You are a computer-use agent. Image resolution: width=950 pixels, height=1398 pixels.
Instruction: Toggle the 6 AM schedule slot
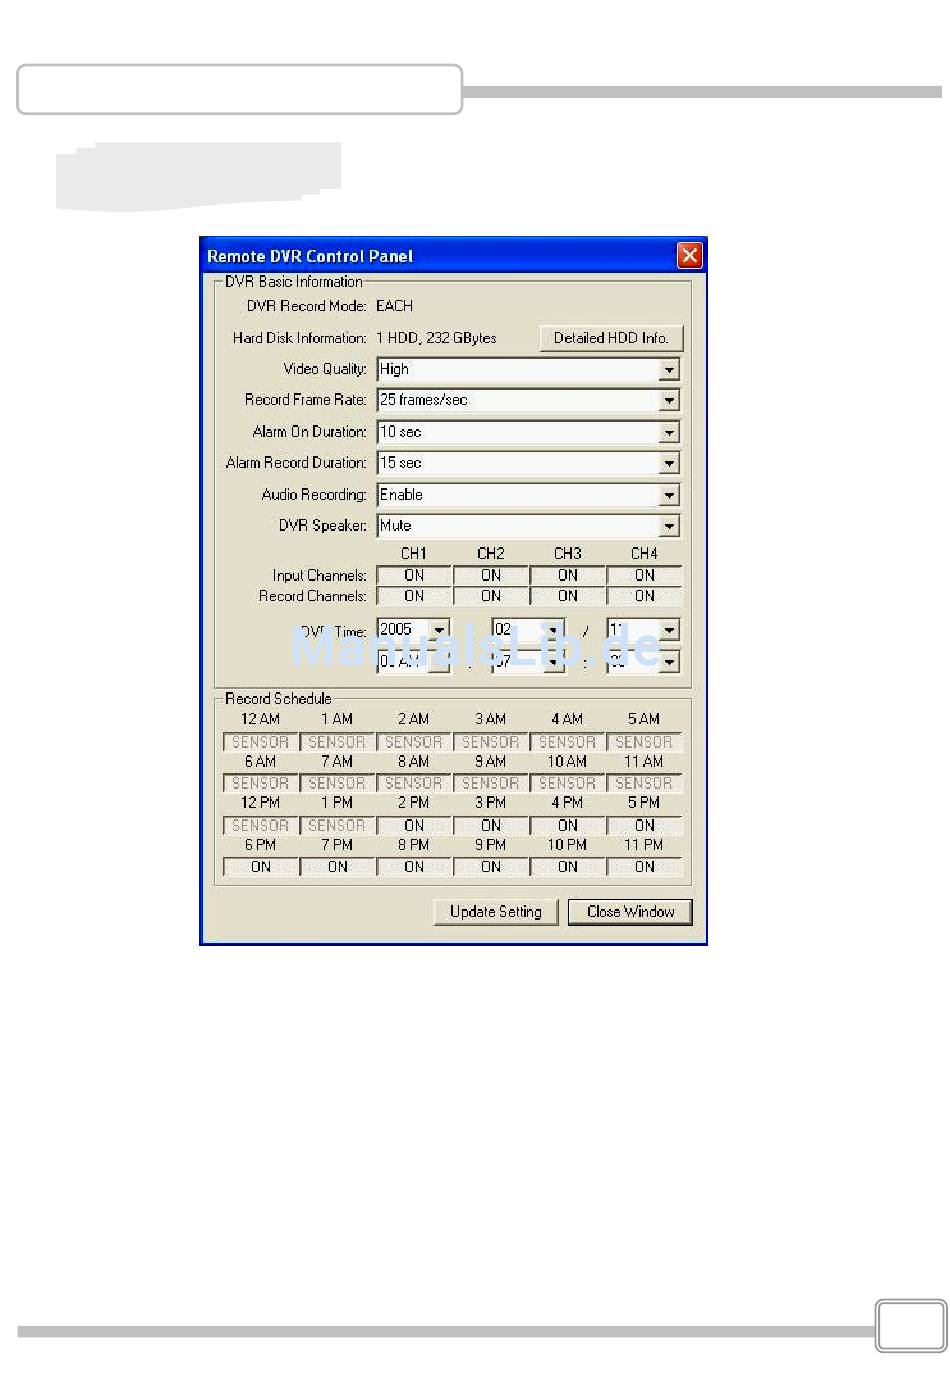coord(260,783)
